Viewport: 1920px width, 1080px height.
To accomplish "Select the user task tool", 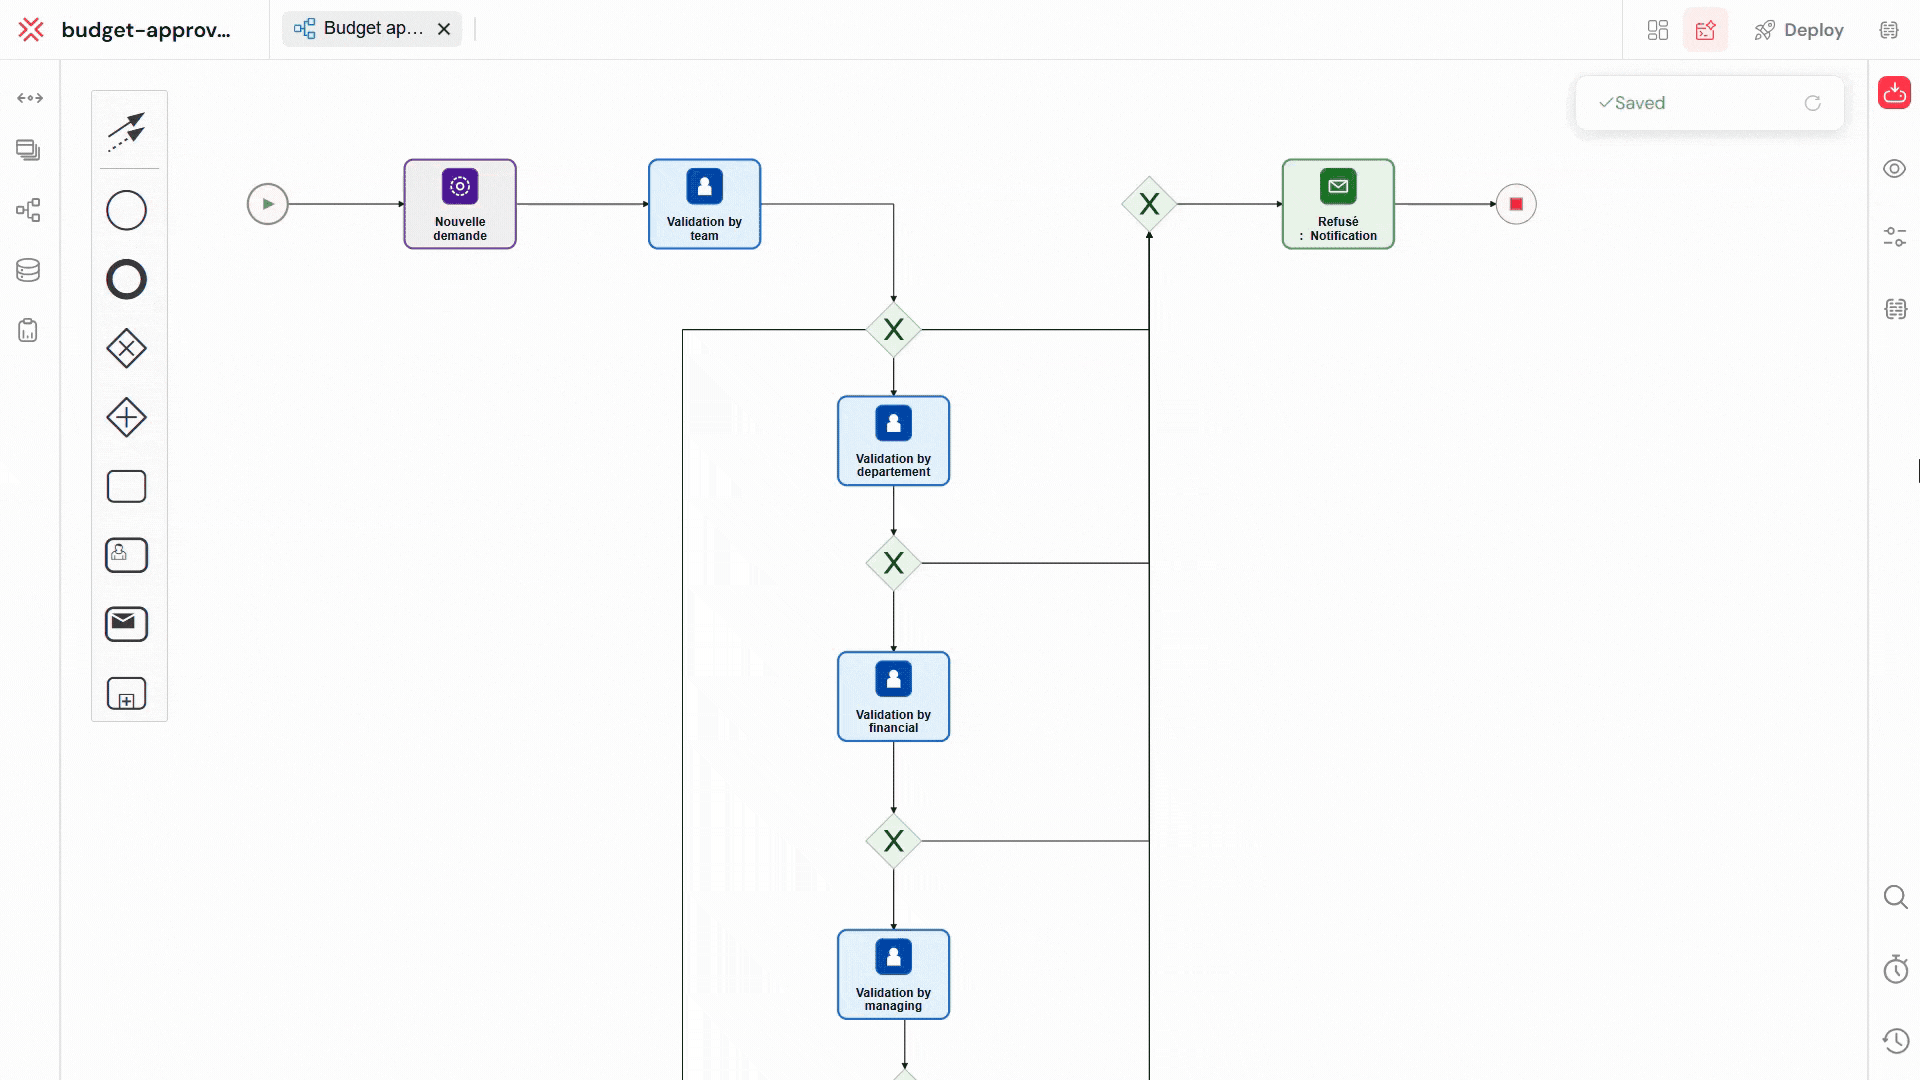I will tap(126, 555).
